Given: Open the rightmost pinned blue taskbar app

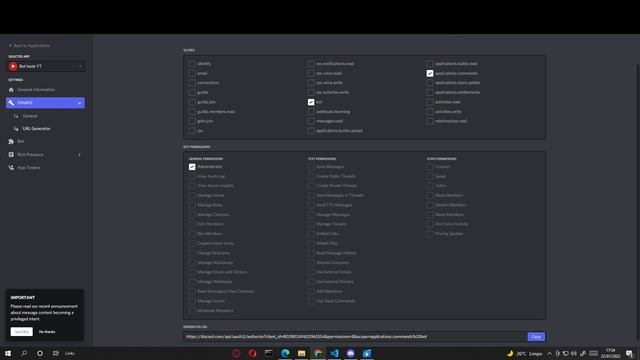Looking at the screenshot, I should 367,353.
